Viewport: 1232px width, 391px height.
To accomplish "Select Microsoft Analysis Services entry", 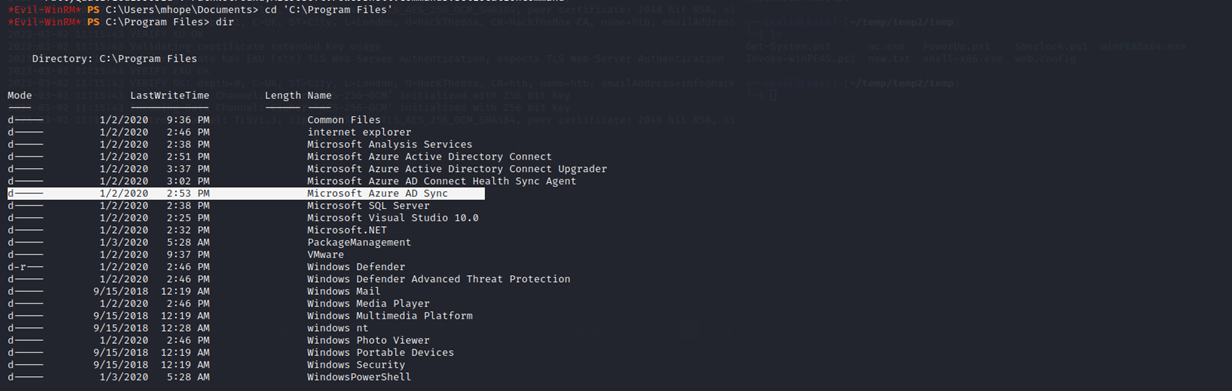I will point(389,145).
